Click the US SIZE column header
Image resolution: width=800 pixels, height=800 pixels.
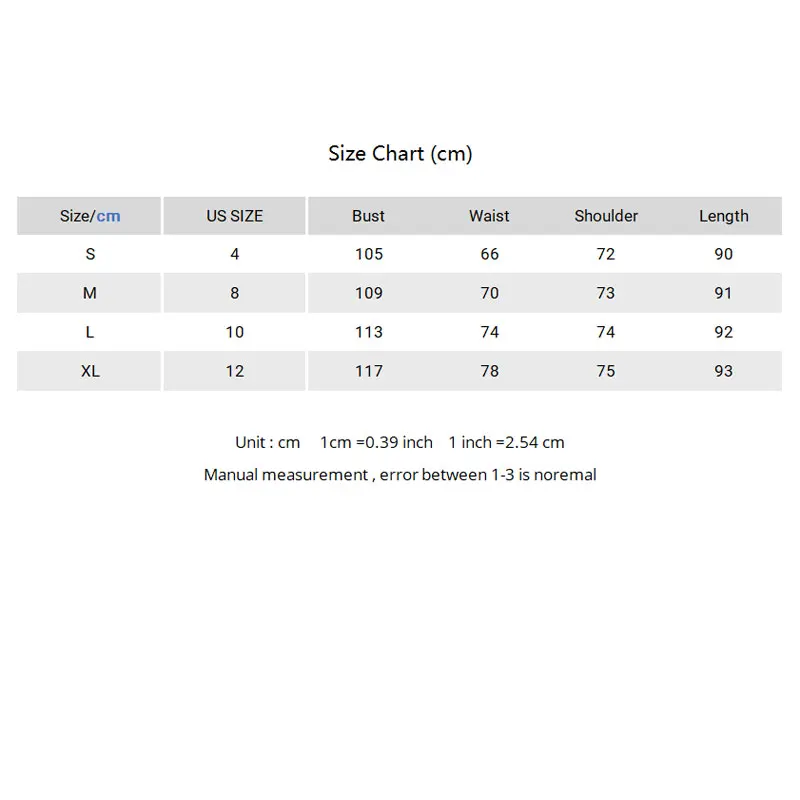click(x=235, y=216)
